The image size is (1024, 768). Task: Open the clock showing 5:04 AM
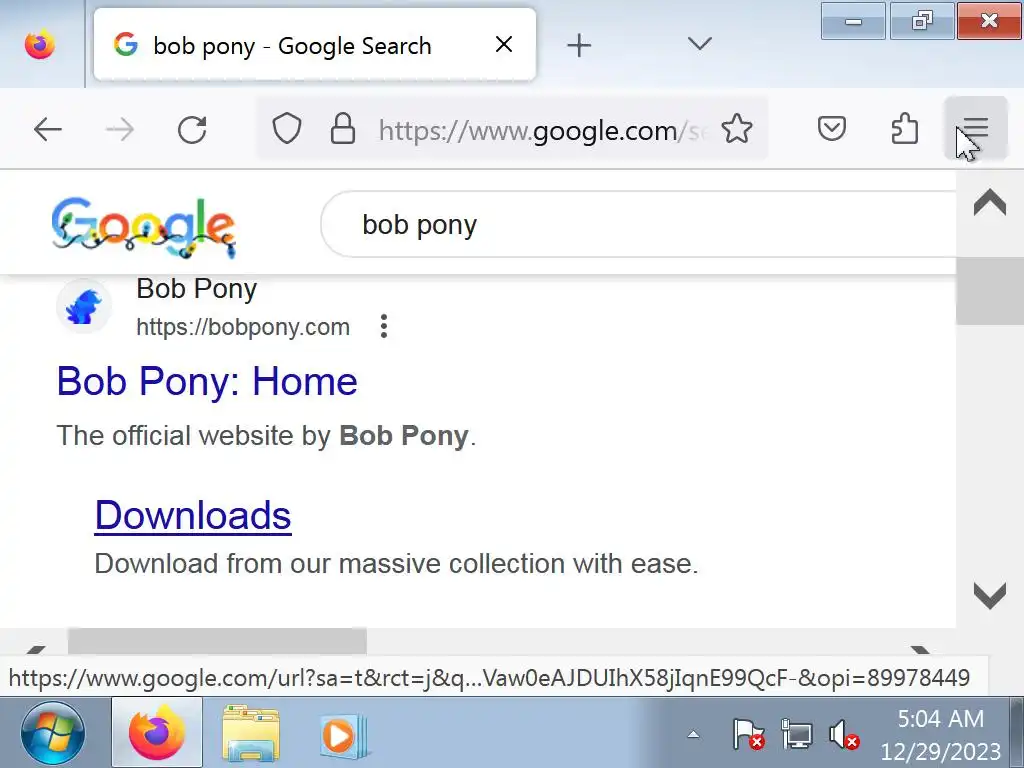coord(940,735)
